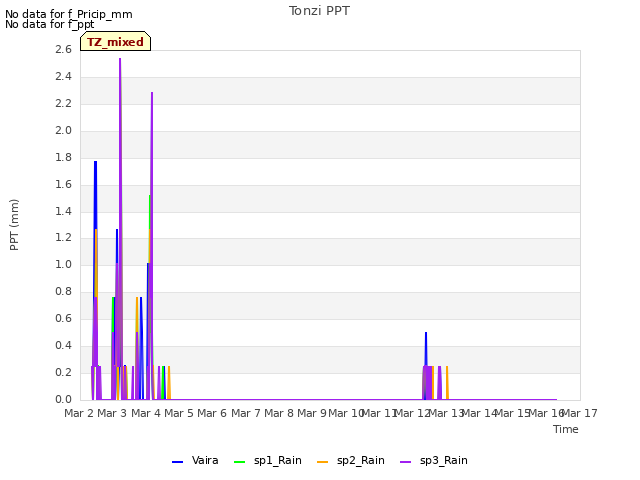
Task: Select the orange sp2_Rain legend swatch
Action: pos(322,462)
